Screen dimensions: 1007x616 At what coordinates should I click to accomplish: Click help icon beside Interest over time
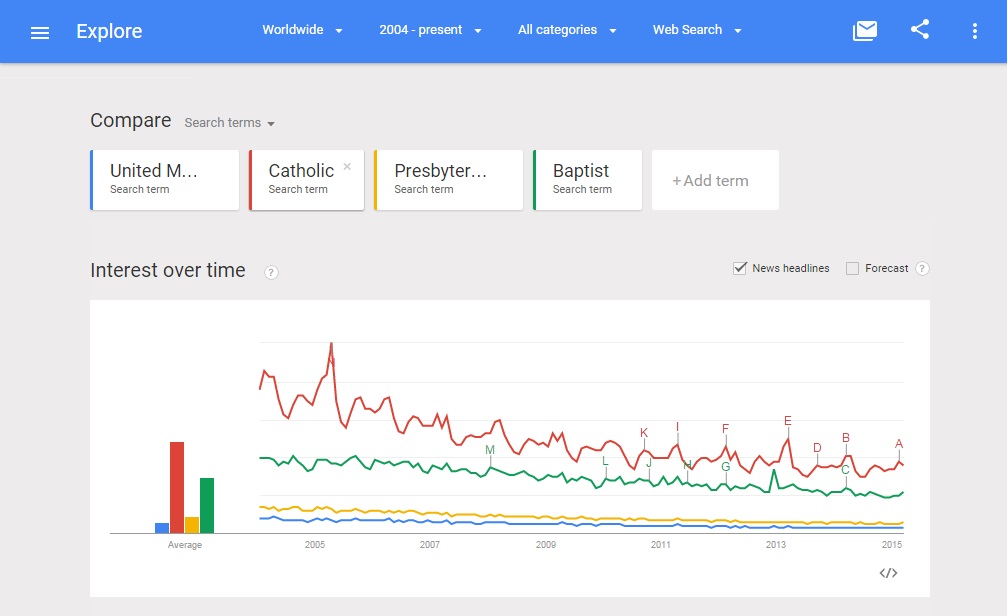click(272, 272)
